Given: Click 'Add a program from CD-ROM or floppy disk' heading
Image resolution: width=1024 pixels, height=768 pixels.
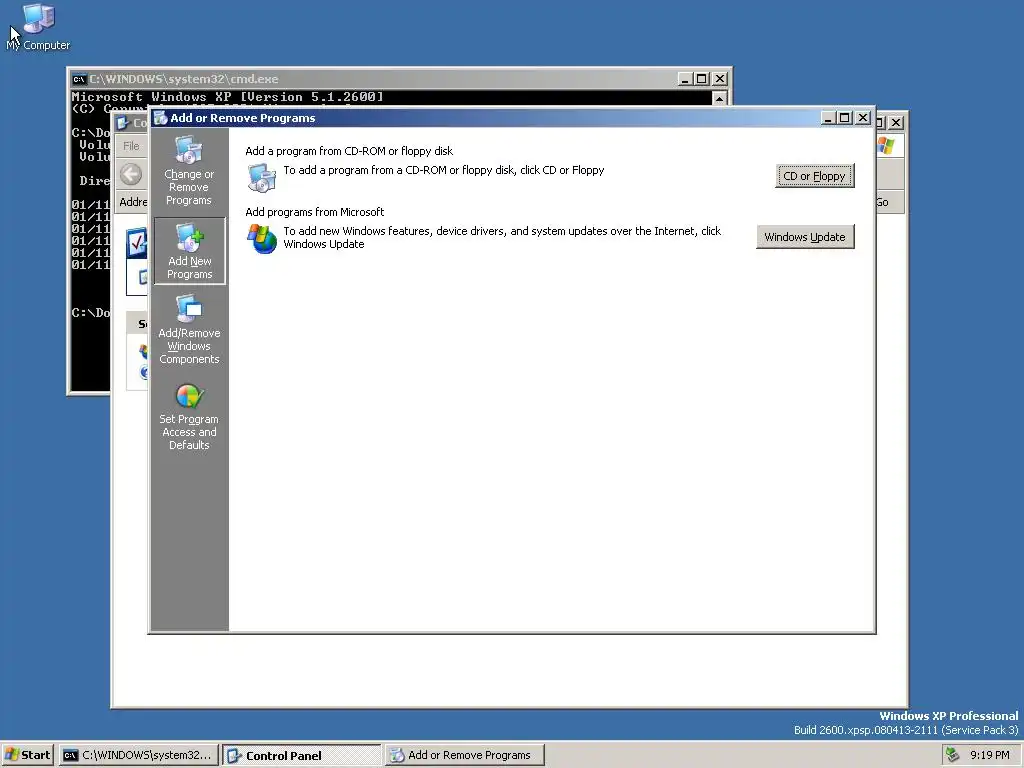Looking at the screenshot, I should click(349, 151).
